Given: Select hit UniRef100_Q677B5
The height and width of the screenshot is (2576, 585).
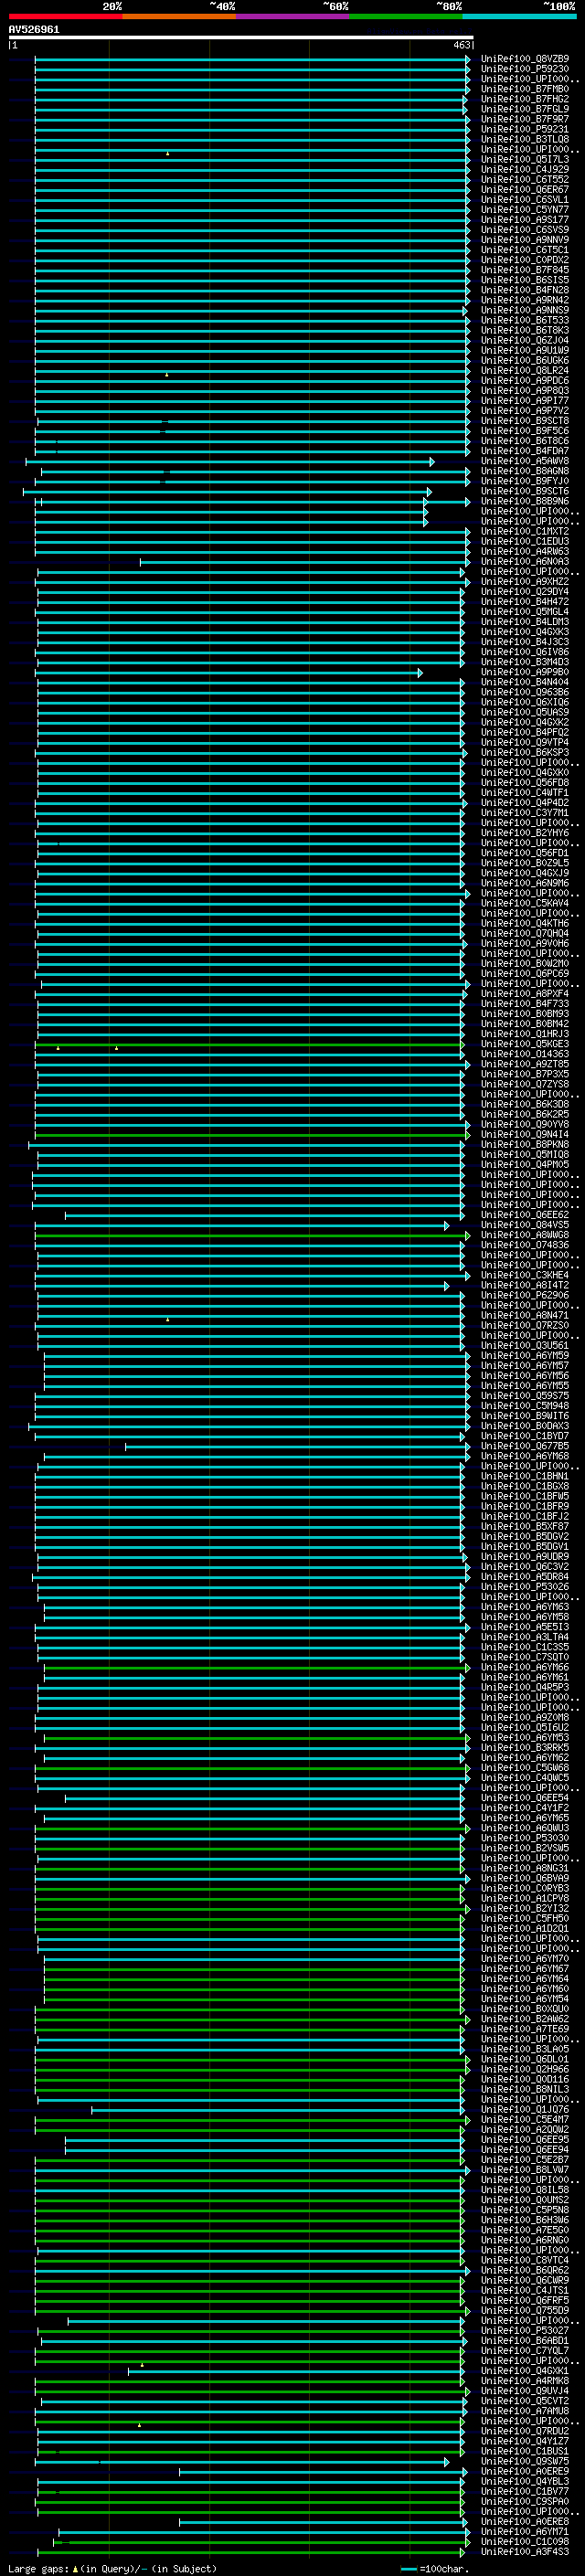Looking at the screenshot, I should pyautogui.click(x=524, y=1446).
